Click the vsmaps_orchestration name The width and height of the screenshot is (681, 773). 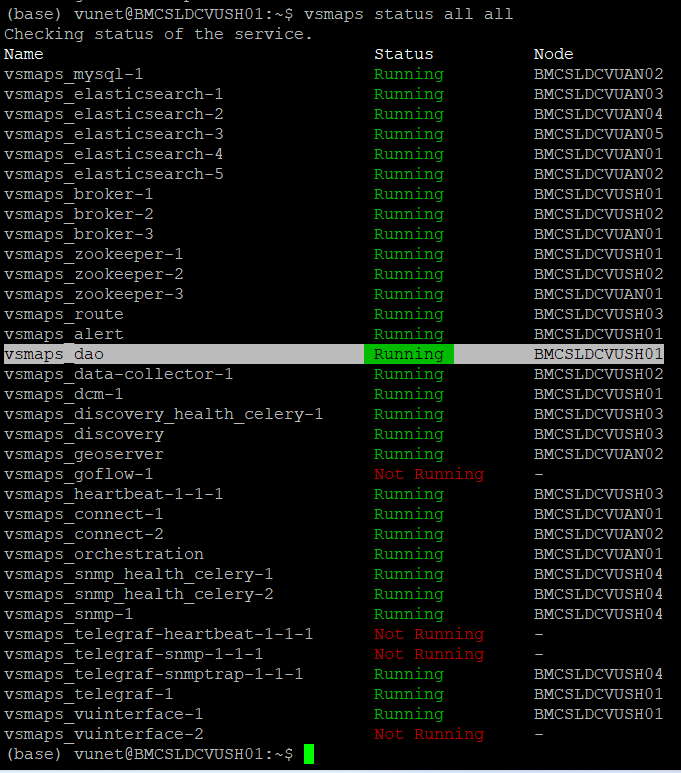coord(104,554)
